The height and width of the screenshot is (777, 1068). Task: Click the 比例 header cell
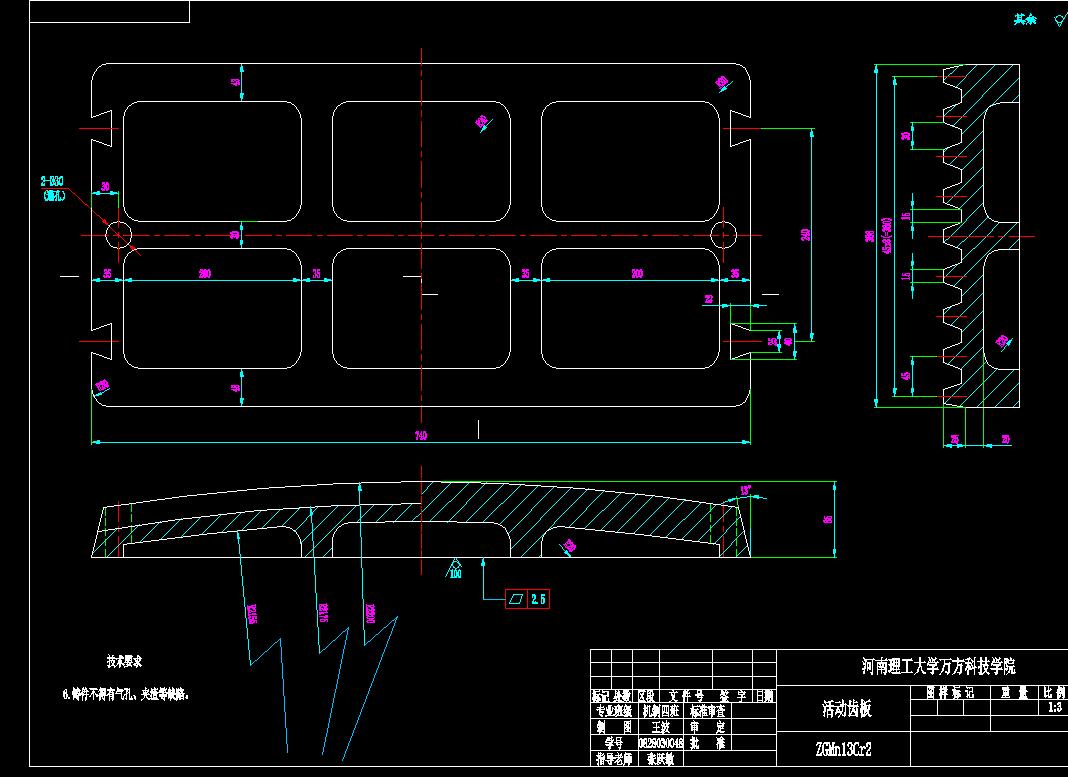tap(1054, 693)
